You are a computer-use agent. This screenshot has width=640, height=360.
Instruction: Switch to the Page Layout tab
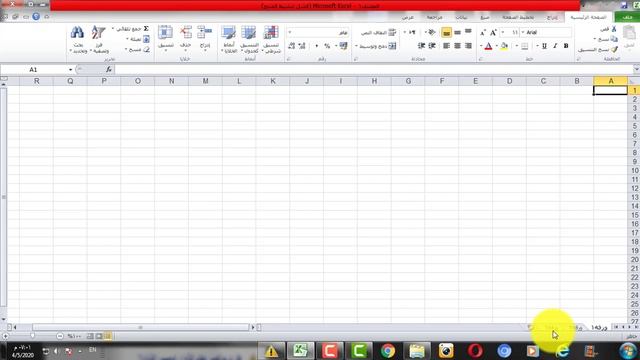tap(518, 17)
